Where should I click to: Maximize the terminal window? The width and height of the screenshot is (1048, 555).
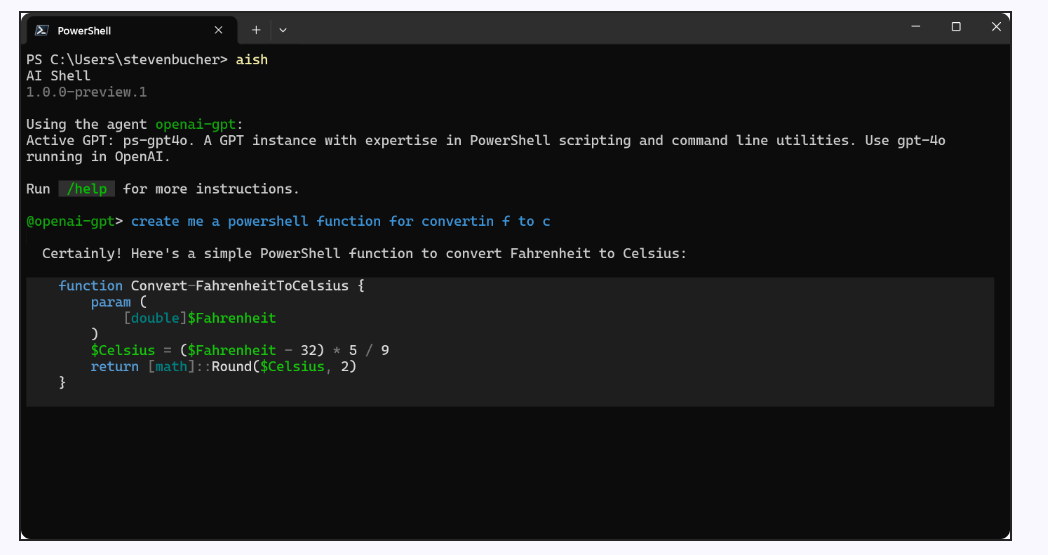click(x=956, y=27)
